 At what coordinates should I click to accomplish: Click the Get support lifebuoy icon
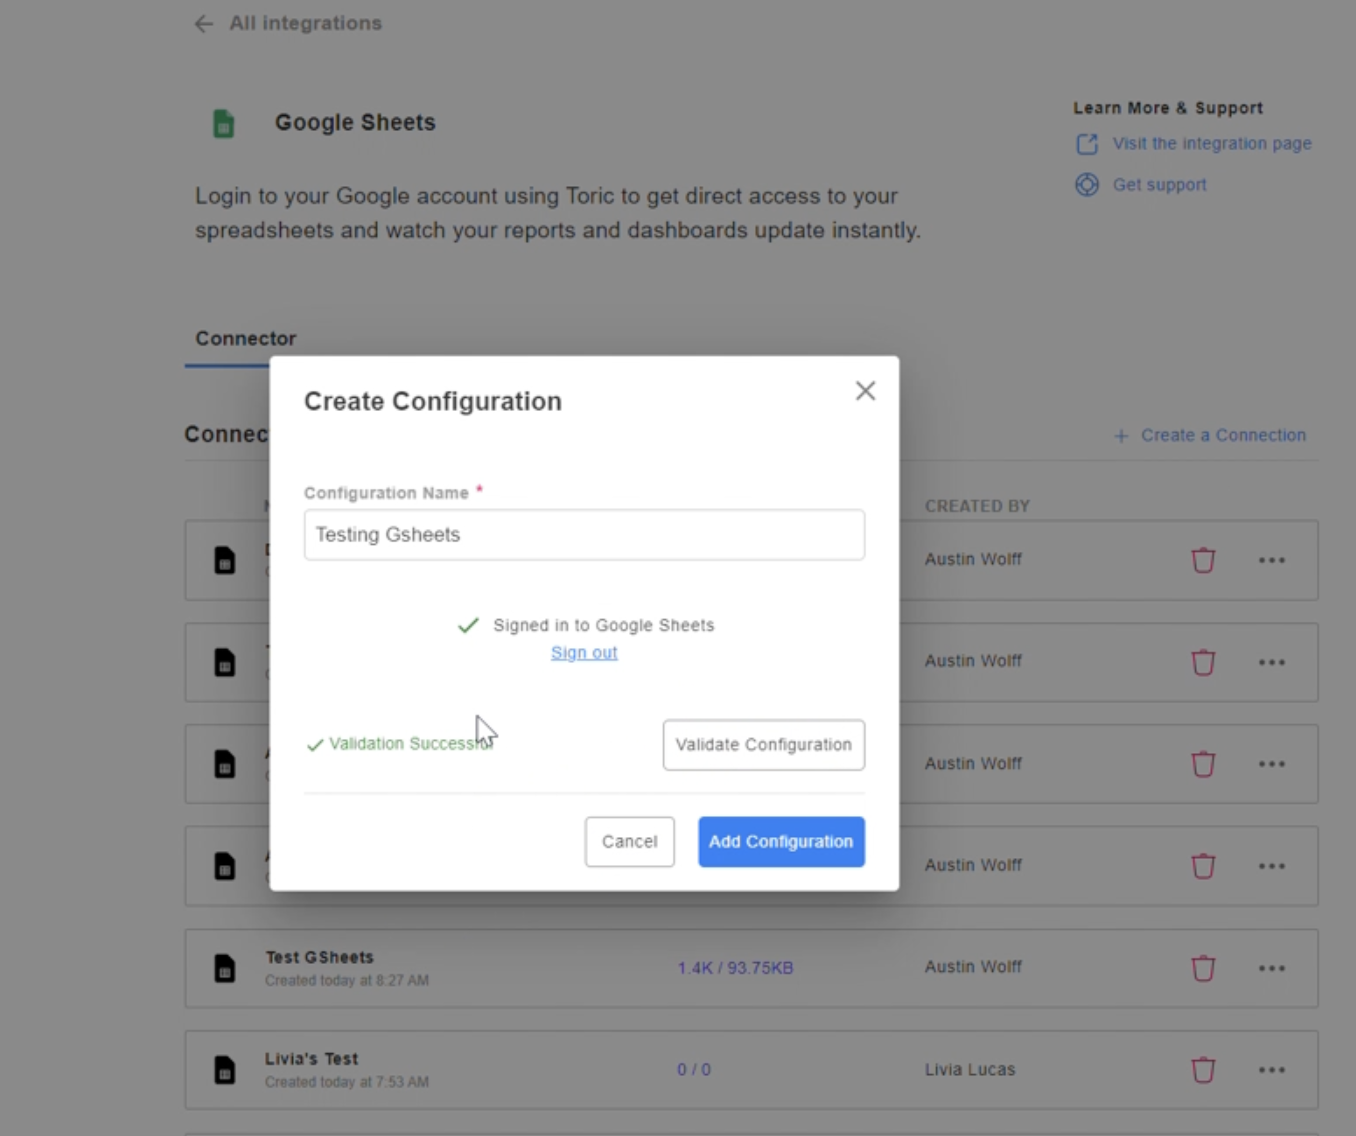coord(1087,185)
